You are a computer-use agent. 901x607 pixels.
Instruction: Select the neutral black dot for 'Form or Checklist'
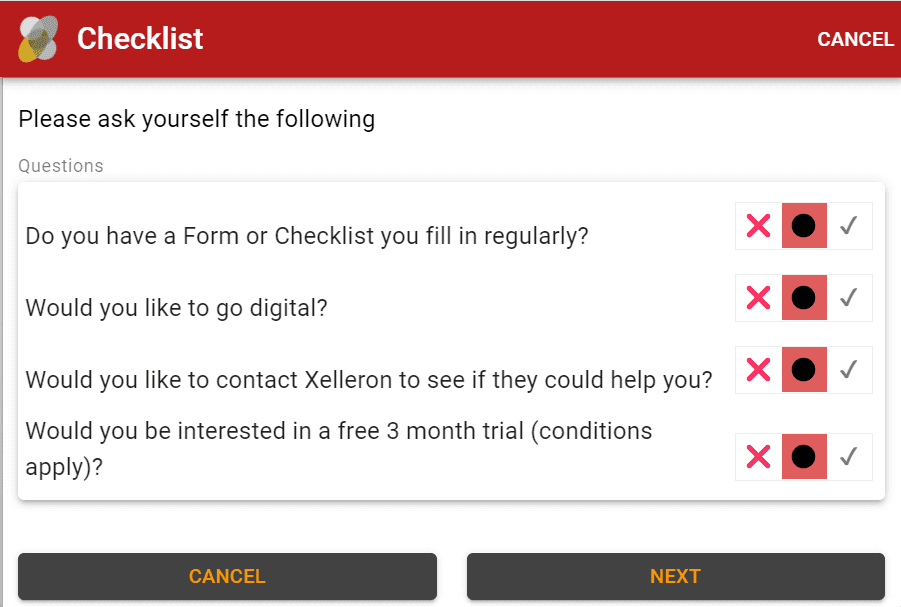click(804, 226)
